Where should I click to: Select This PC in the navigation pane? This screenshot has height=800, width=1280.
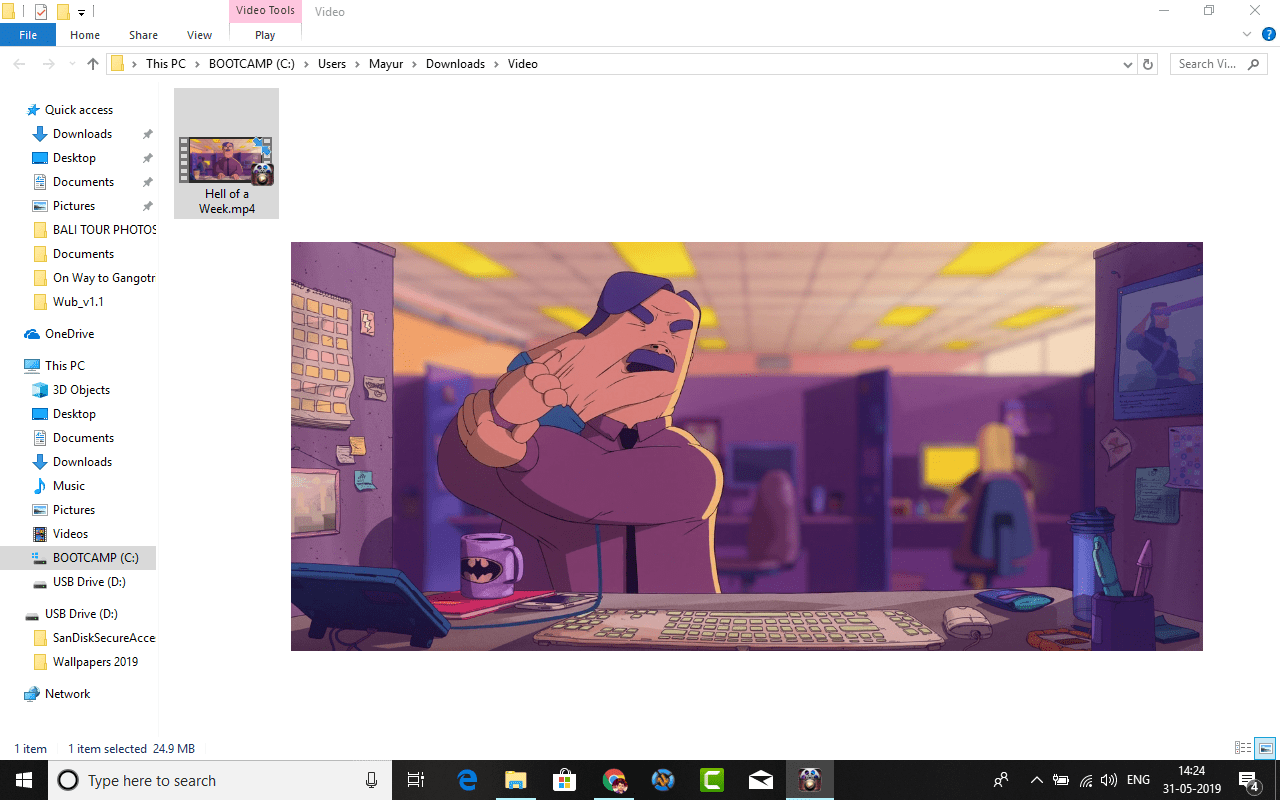click(x=64, y=366)
